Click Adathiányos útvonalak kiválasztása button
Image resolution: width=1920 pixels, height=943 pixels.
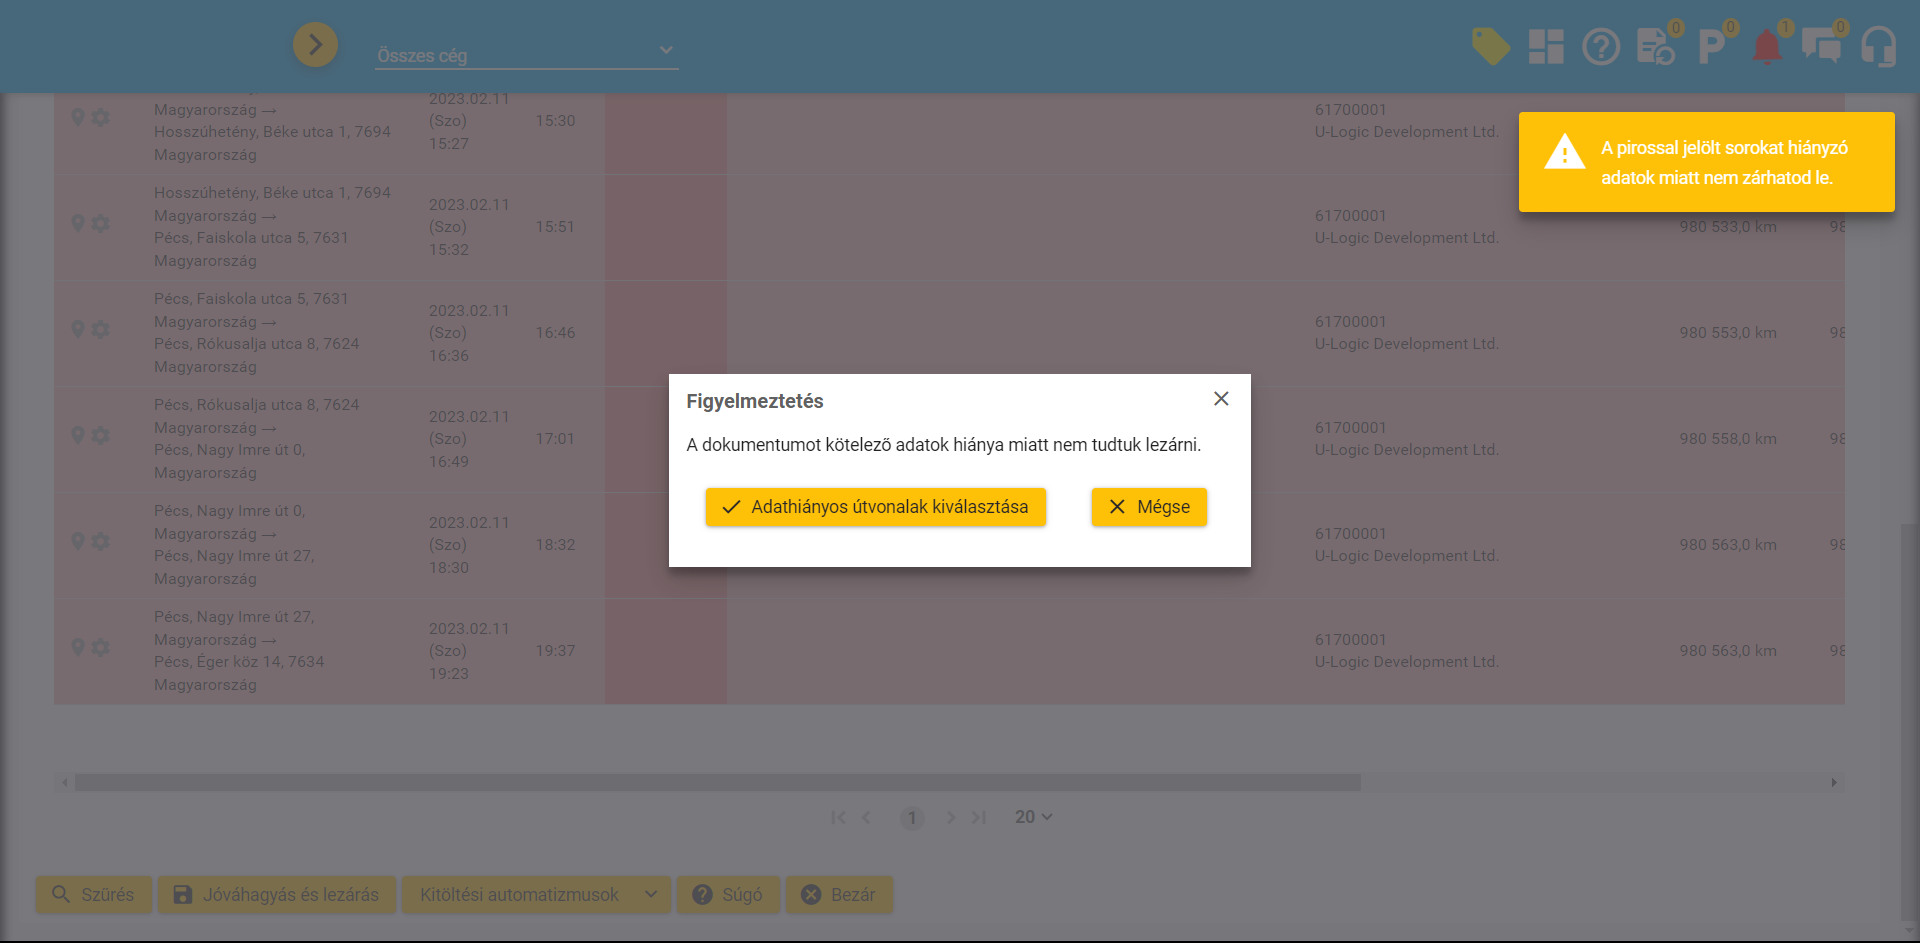click(875, 507)
